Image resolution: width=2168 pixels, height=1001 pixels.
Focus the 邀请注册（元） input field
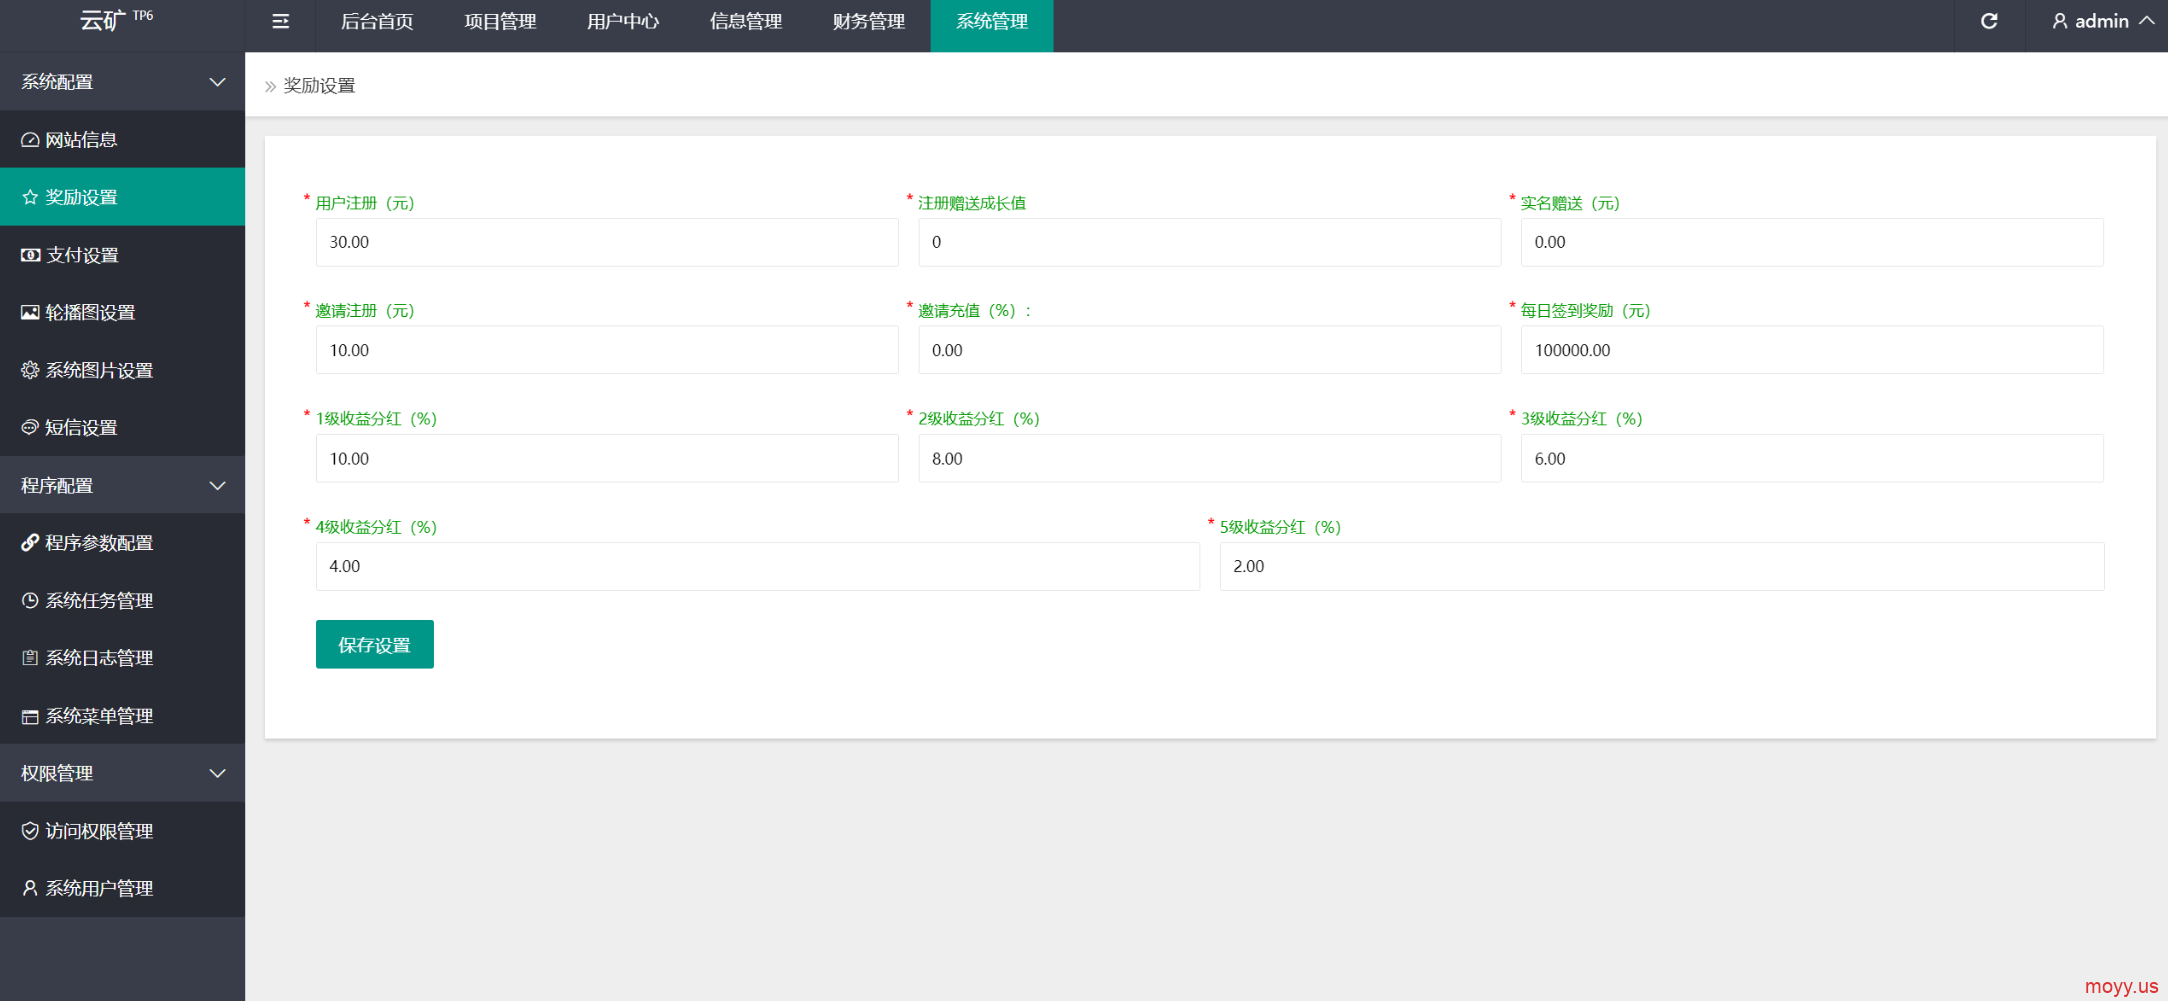tap(607, 350)
